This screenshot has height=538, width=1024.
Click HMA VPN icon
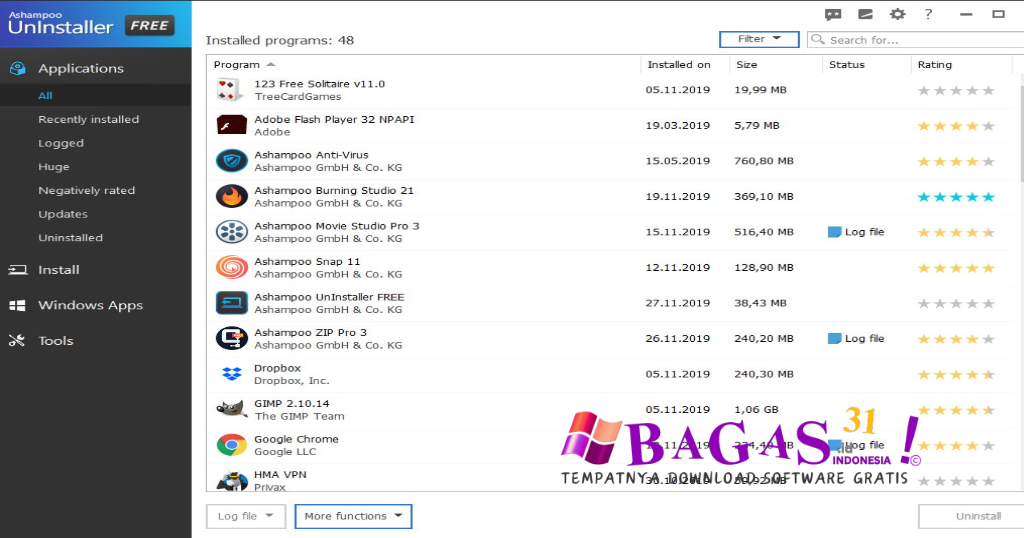click(x=231, y=482)
